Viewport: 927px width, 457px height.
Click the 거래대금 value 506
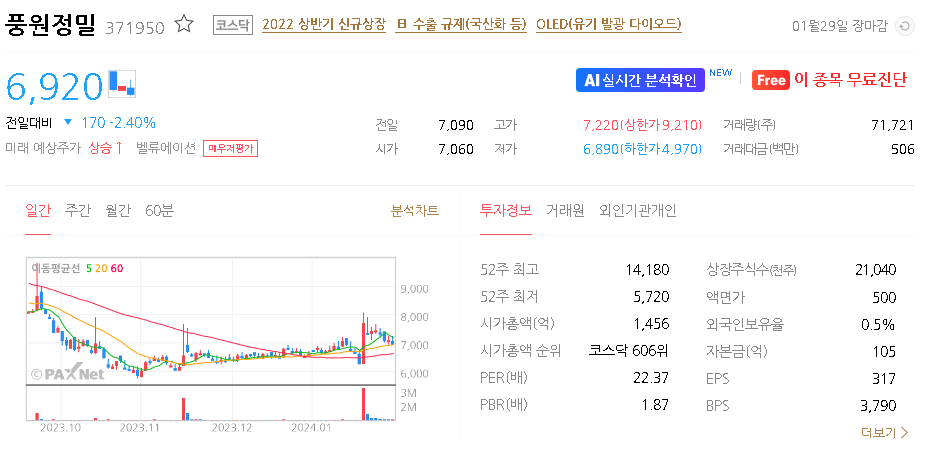coord(903,149)
